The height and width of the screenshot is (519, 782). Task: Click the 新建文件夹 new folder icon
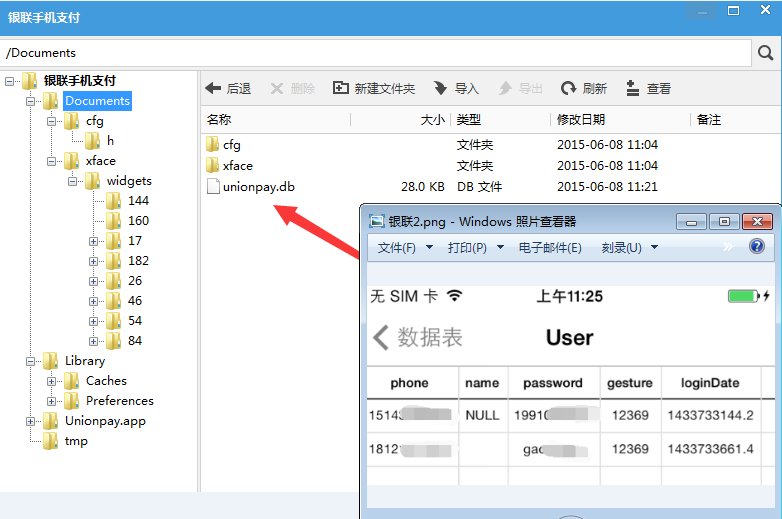(341, 88)
